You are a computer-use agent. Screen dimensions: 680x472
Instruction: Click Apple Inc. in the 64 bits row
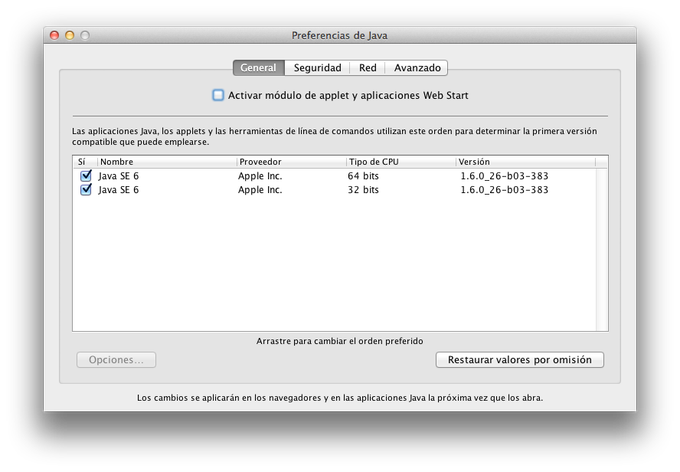tap(260, 176)
